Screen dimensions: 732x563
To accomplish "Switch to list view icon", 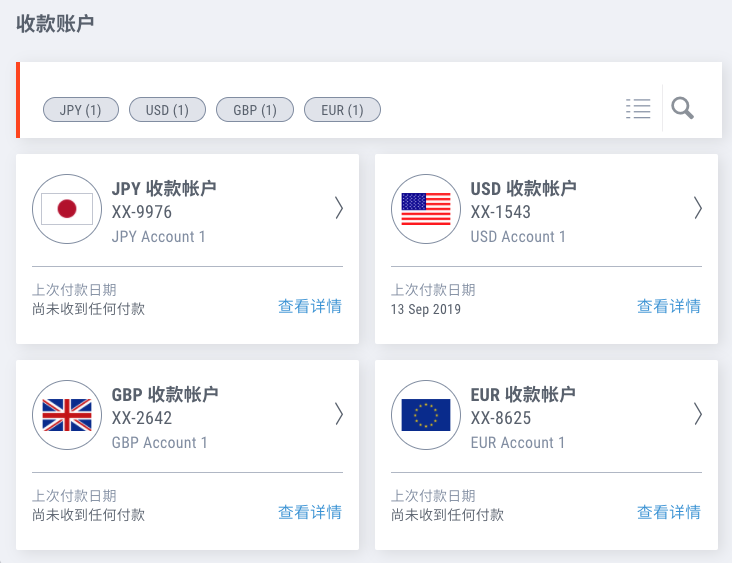I will pyautogui.click(x=638, y=109).
